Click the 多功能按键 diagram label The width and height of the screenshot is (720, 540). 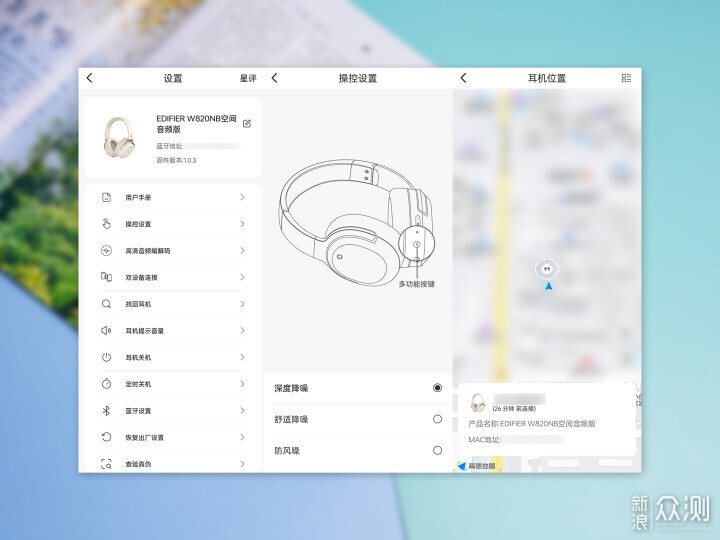416,284
